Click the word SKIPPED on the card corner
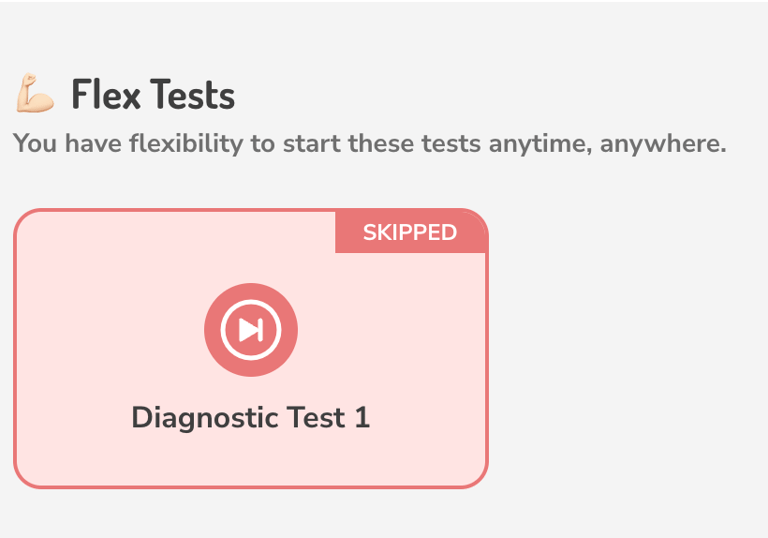Screen dimensions: 768x538 click(410, 233)
